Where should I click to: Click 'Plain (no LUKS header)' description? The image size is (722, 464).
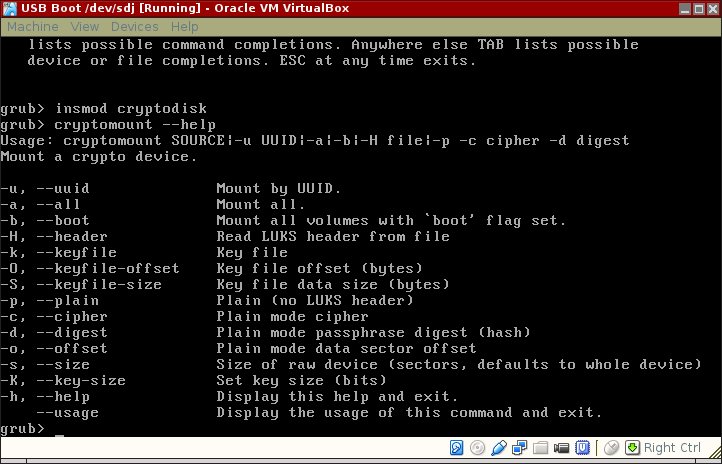tap(315, 301)
